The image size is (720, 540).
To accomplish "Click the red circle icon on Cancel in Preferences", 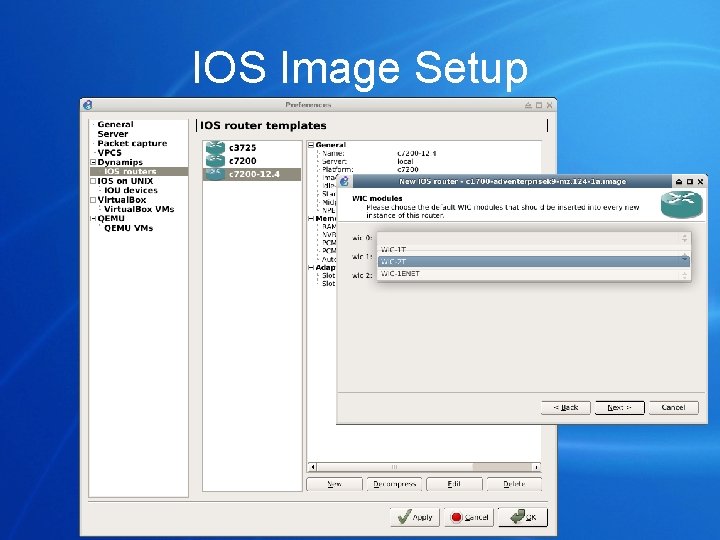I will 456,518.
